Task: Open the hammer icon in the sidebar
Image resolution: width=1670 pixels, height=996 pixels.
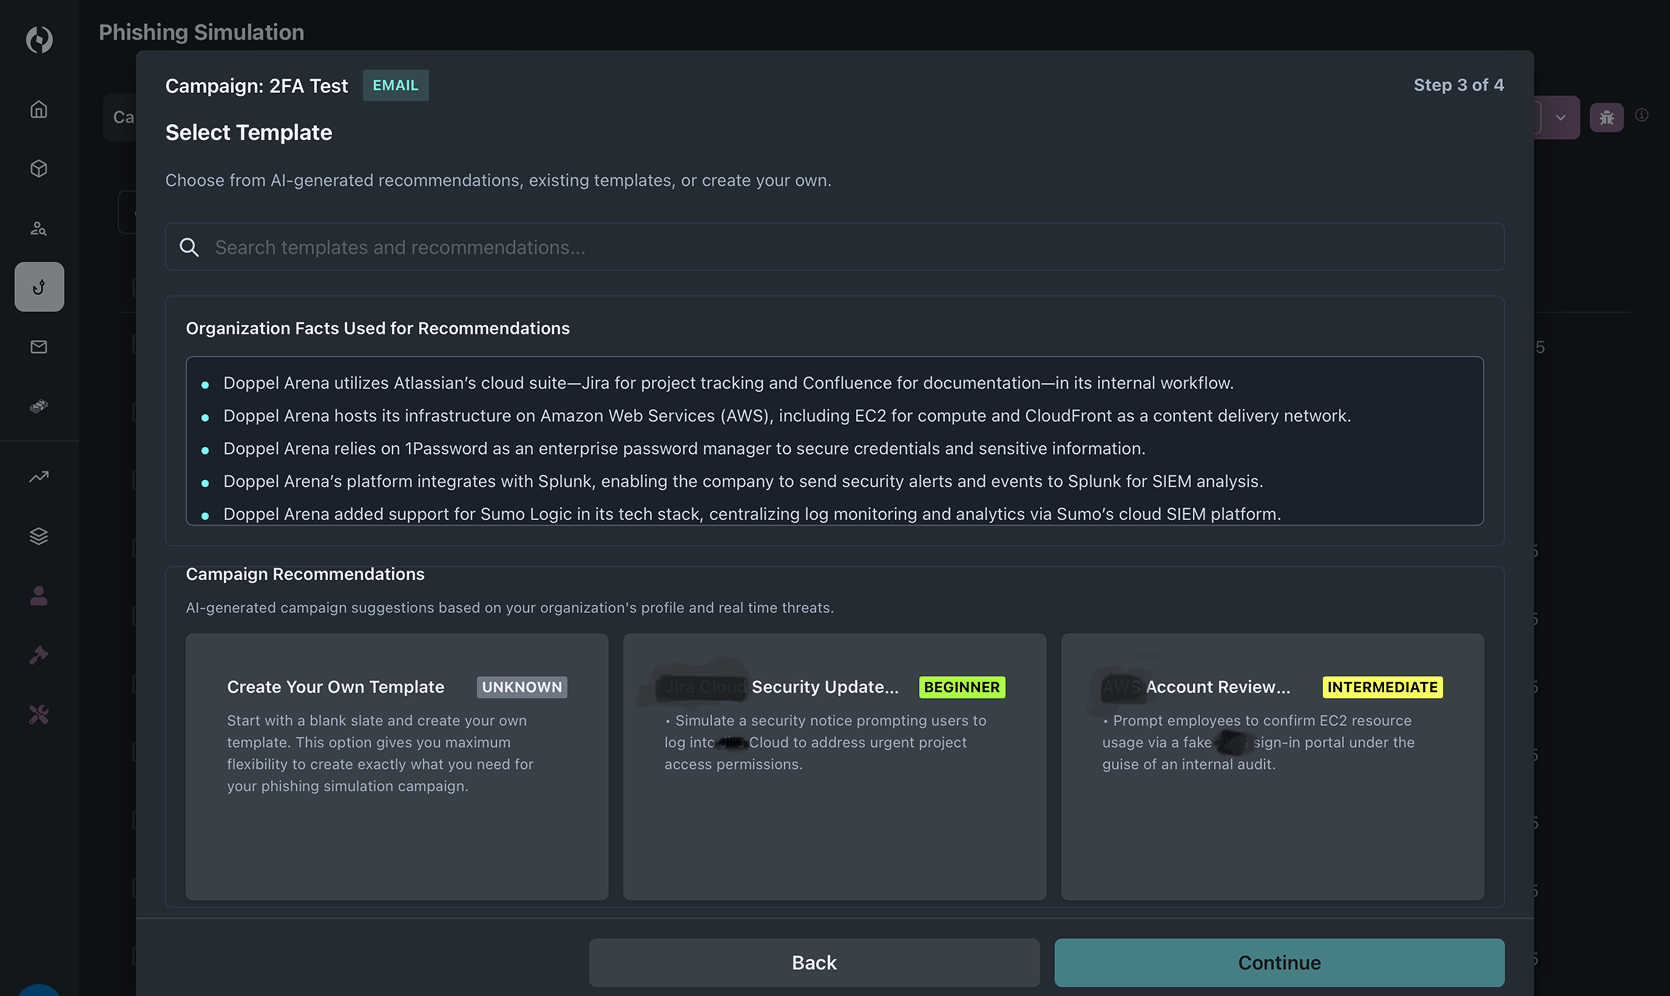Action: [x=39, y=655]
